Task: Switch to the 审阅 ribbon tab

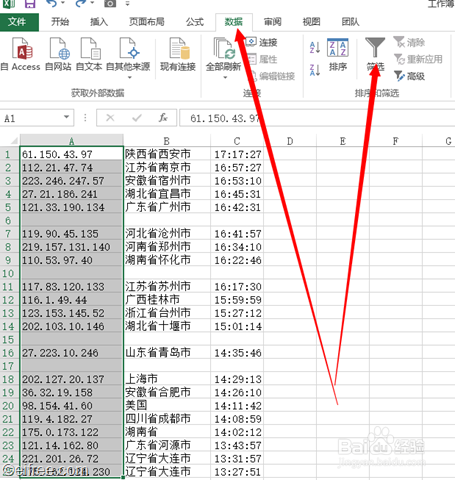Action: (x=273, y=22)
